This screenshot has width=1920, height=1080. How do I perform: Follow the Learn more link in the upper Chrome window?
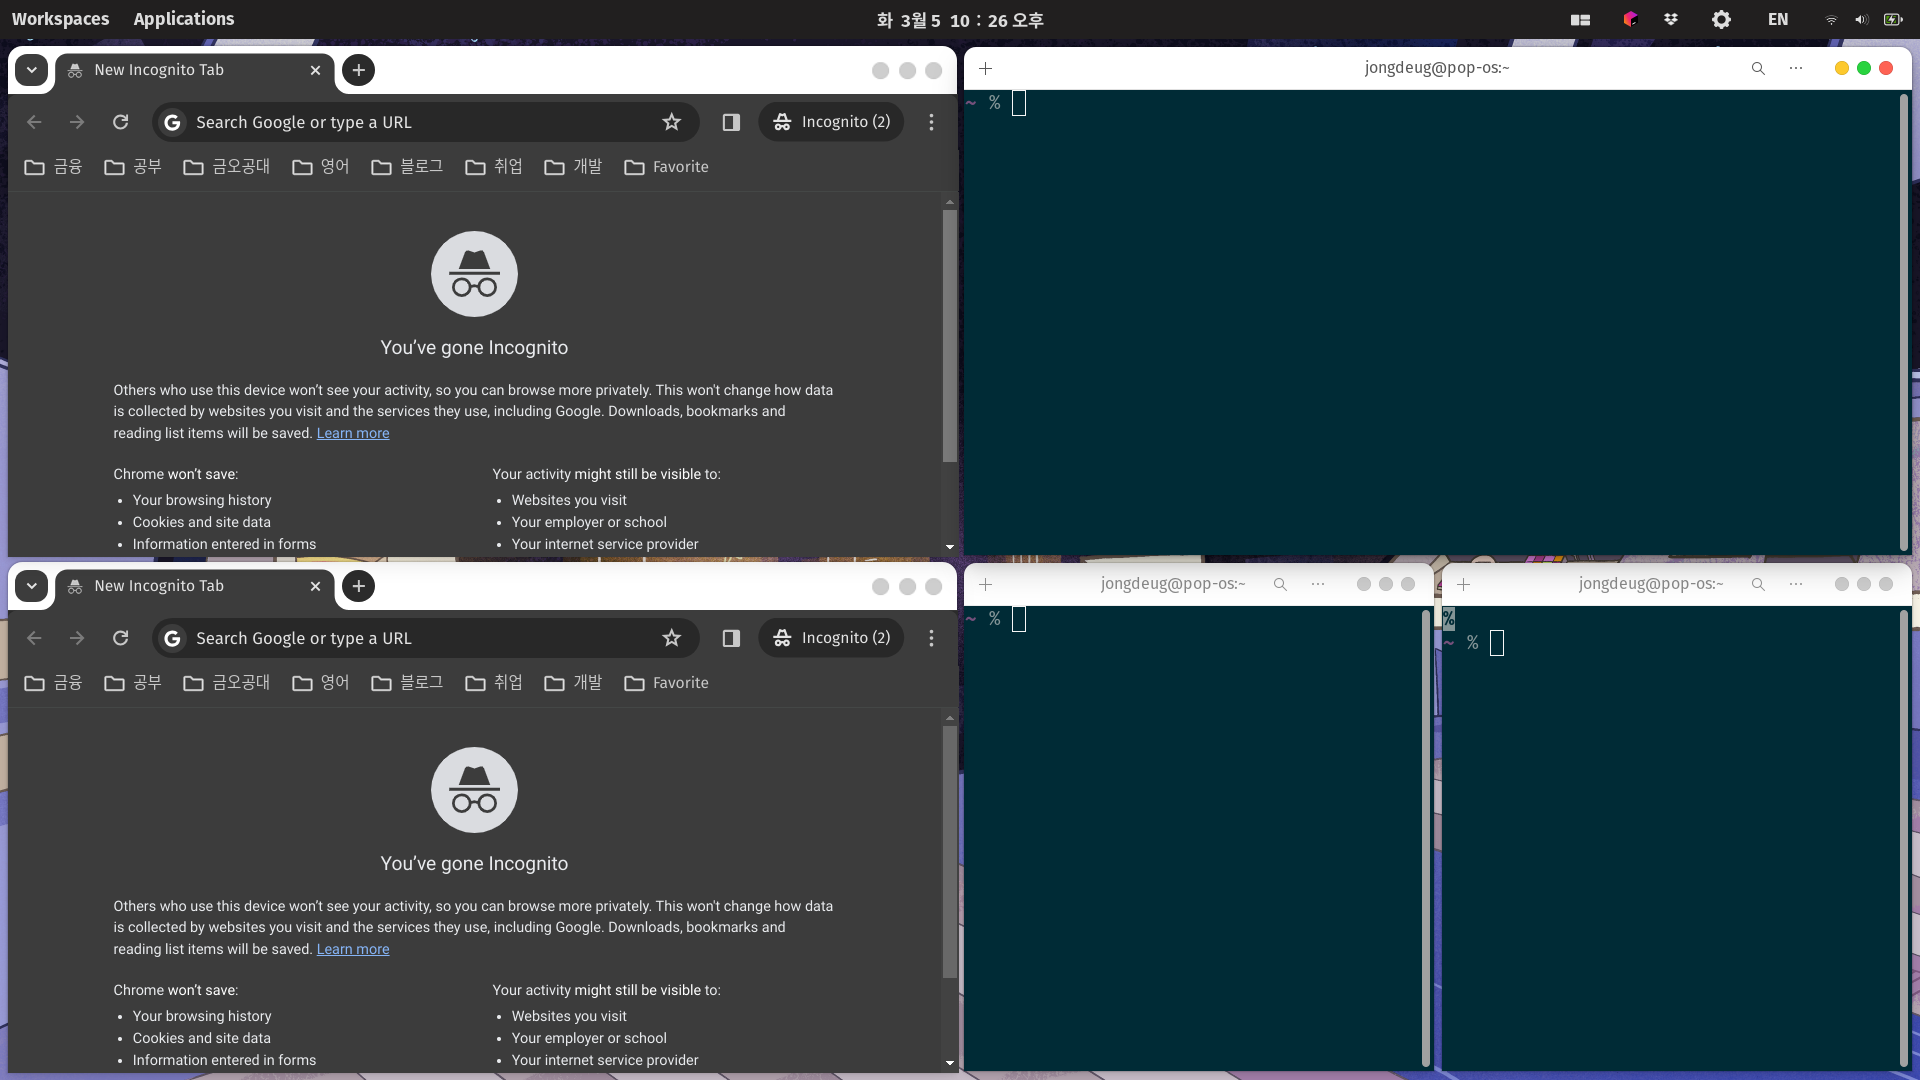[353, 433]
